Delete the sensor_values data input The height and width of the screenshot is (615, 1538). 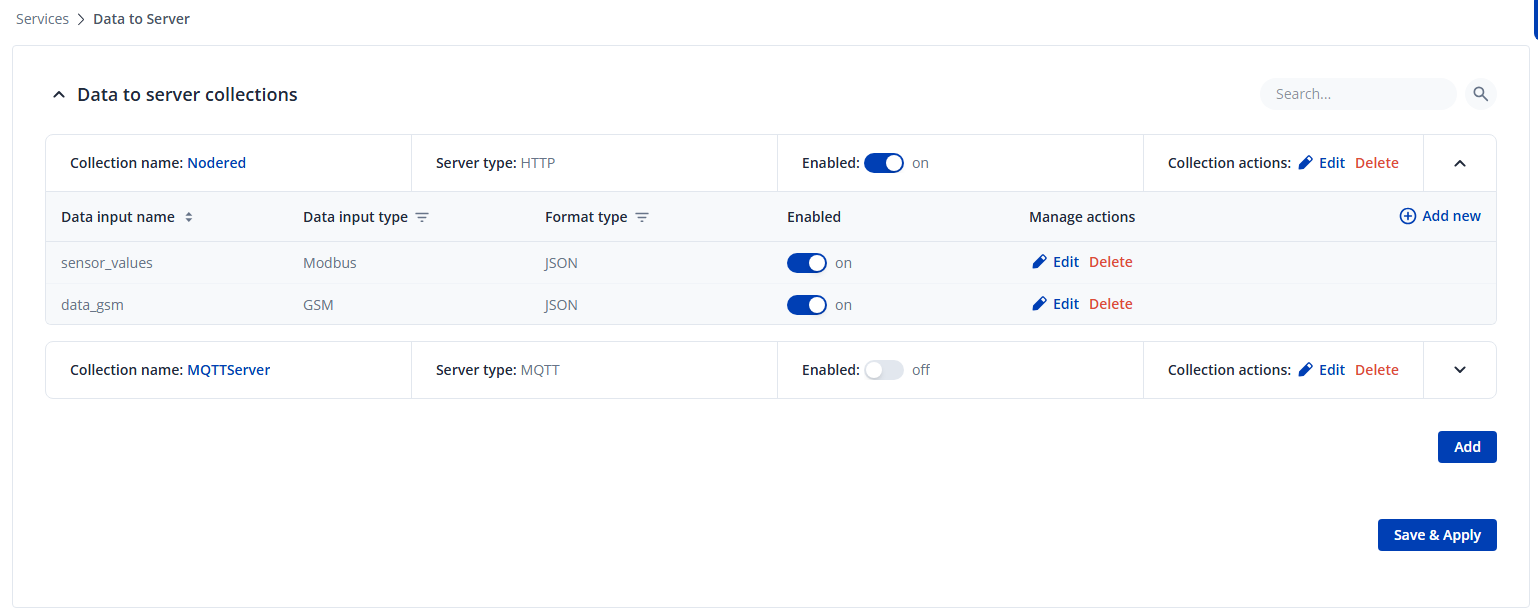[x=1111, y=262]
